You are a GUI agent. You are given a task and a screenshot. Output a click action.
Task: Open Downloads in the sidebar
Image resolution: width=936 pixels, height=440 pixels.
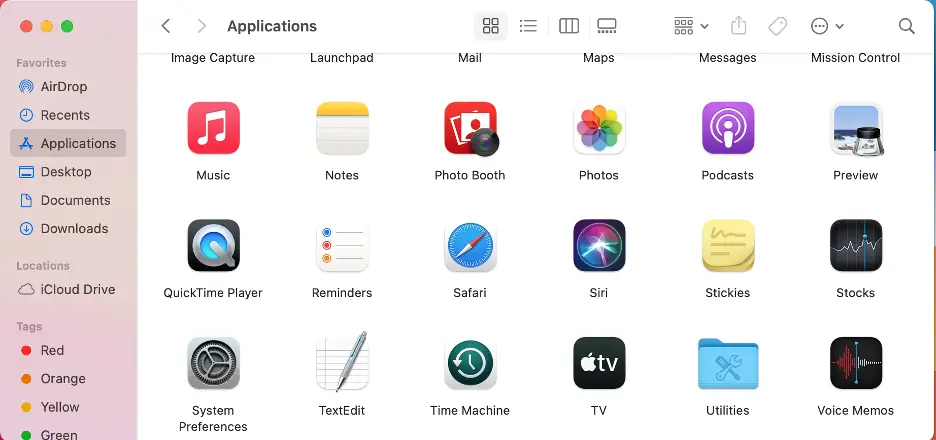coord(68,229)
